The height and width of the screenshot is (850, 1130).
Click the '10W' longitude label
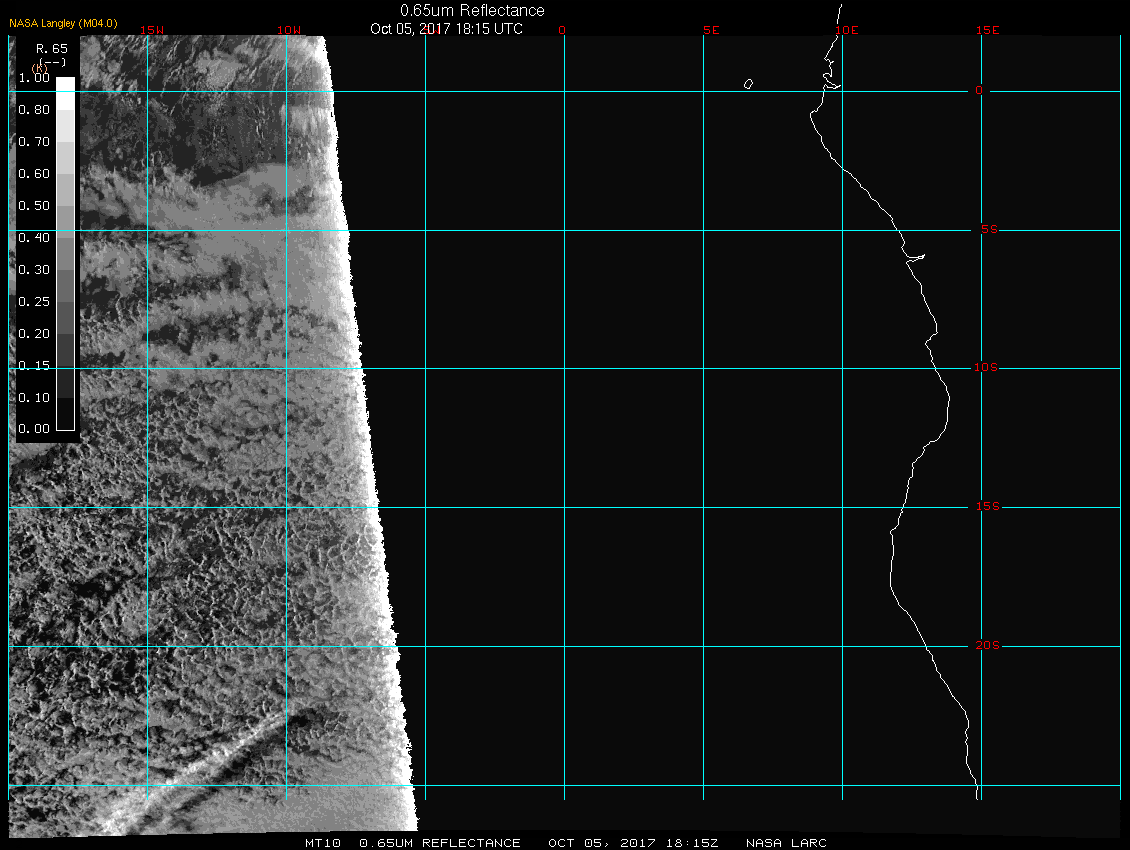[289, 30]
